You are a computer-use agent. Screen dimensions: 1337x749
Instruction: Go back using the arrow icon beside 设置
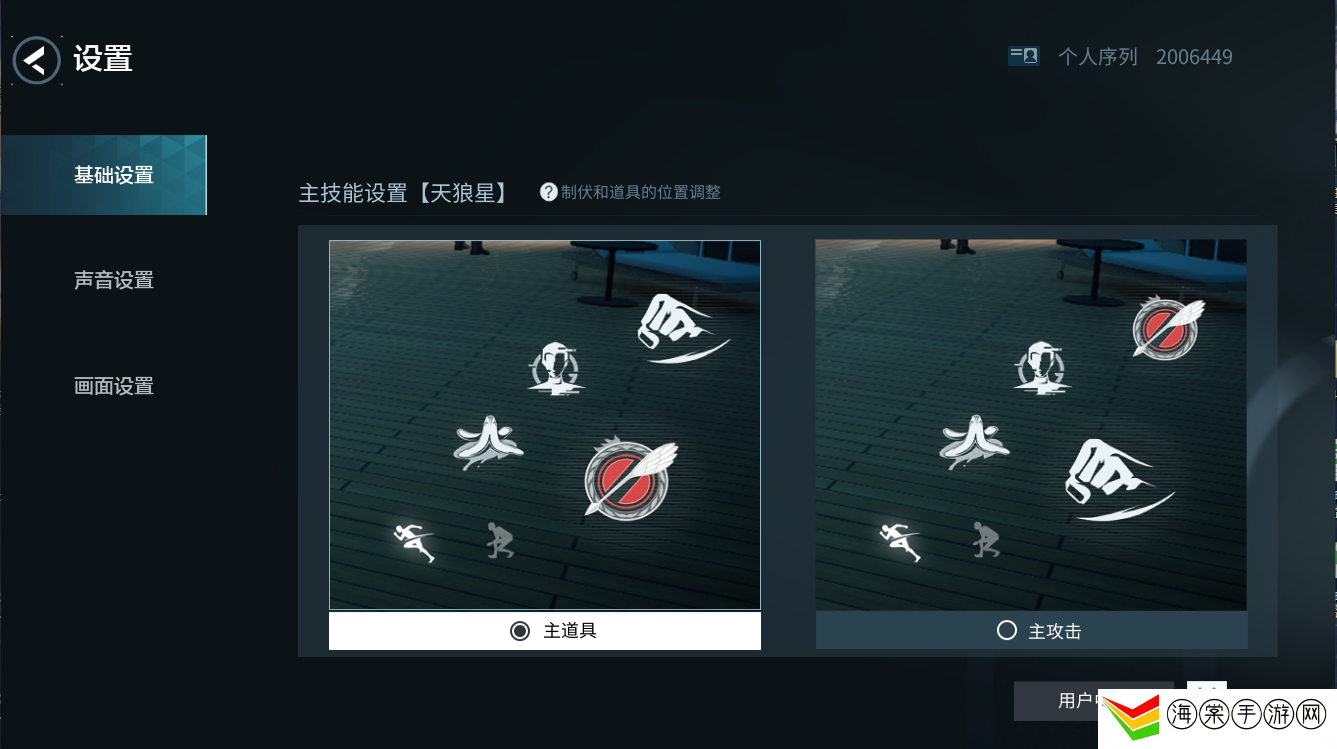click(37, 60)
